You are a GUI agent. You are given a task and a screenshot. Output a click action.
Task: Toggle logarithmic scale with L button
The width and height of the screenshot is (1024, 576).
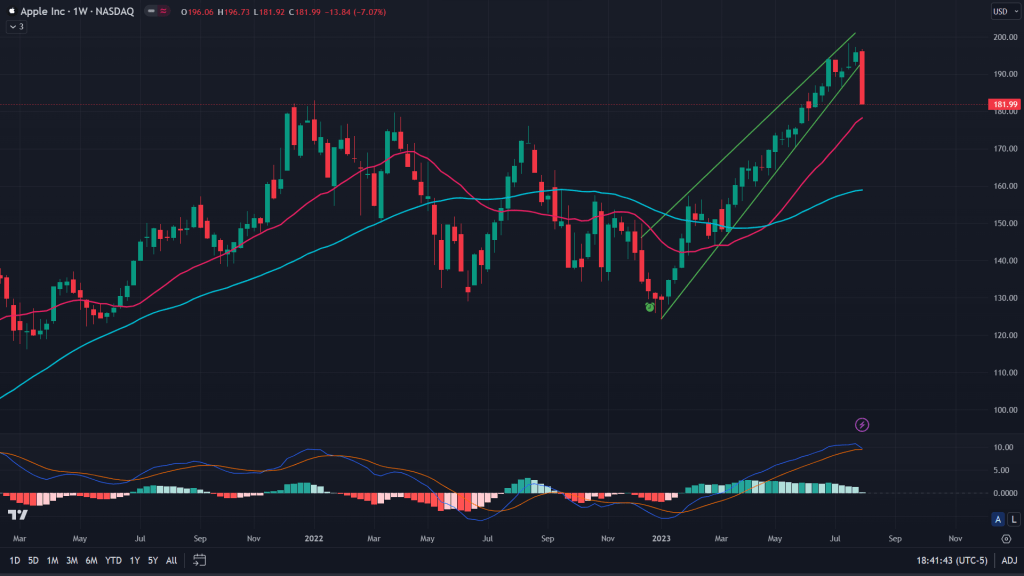coord(1011,518)
